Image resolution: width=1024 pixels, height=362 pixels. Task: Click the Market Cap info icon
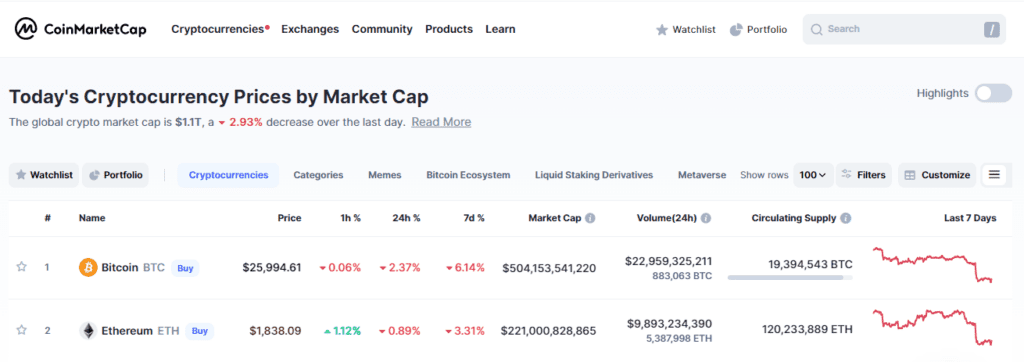pos(590,218)
